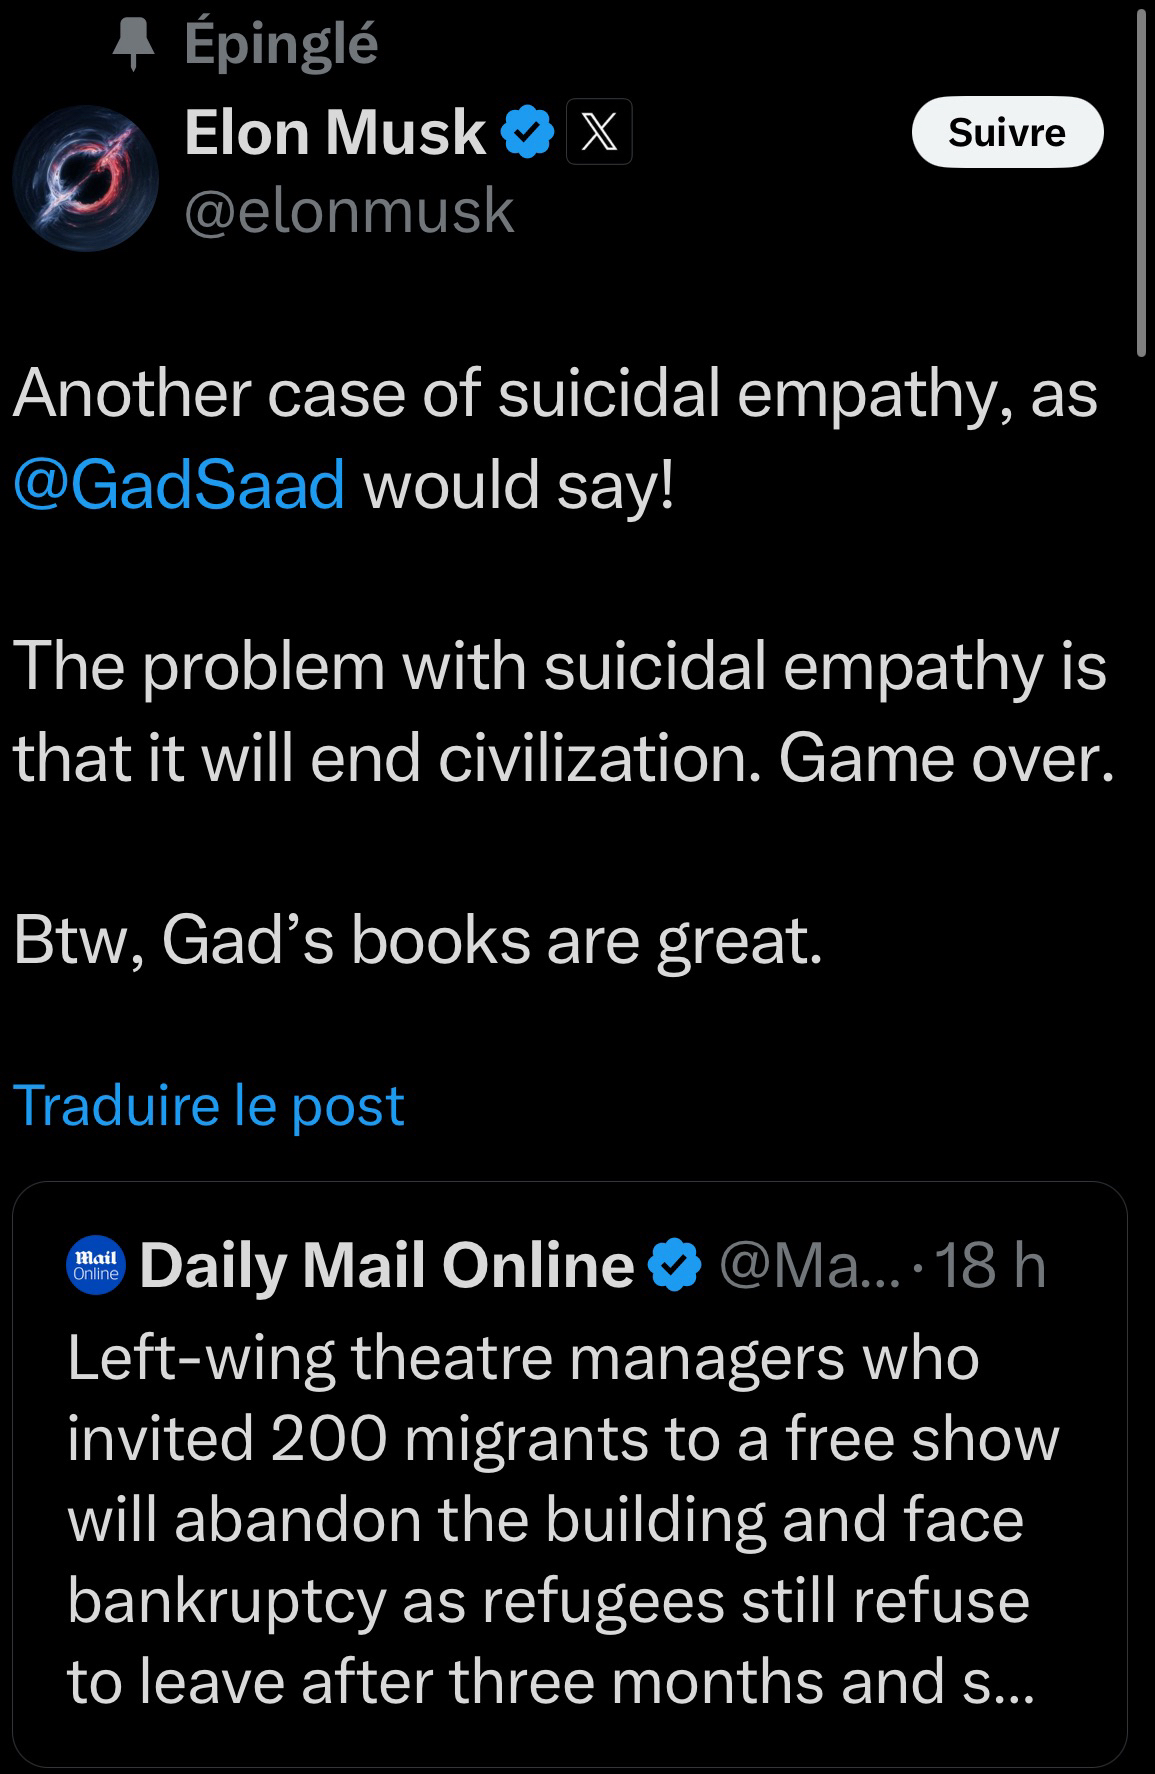Click the vertical scrollbar on the right
This screenshot has width=1155, height=1774.
pos(1141,180)
